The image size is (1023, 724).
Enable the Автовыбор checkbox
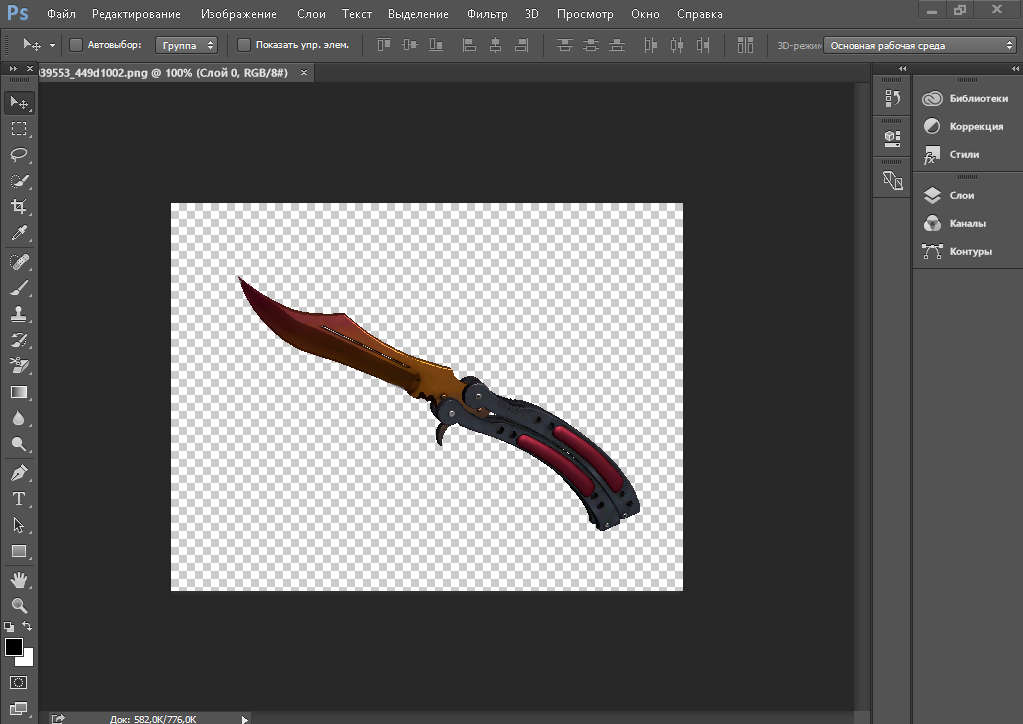point(76,45)
